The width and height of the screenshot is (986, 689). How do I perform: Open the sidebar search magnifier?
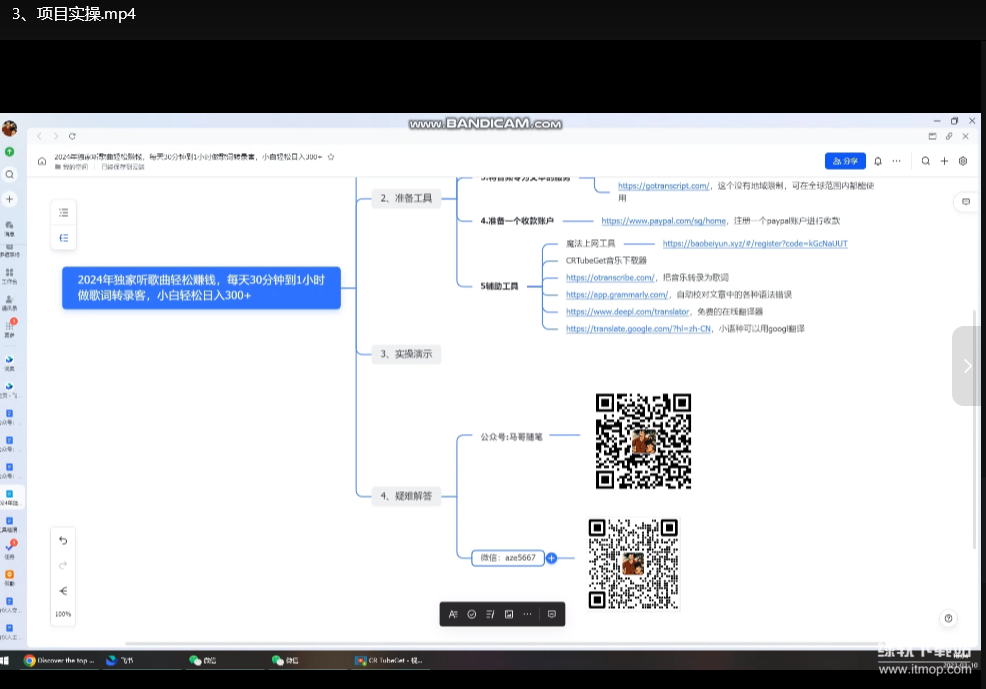click(x=9, y=175)
